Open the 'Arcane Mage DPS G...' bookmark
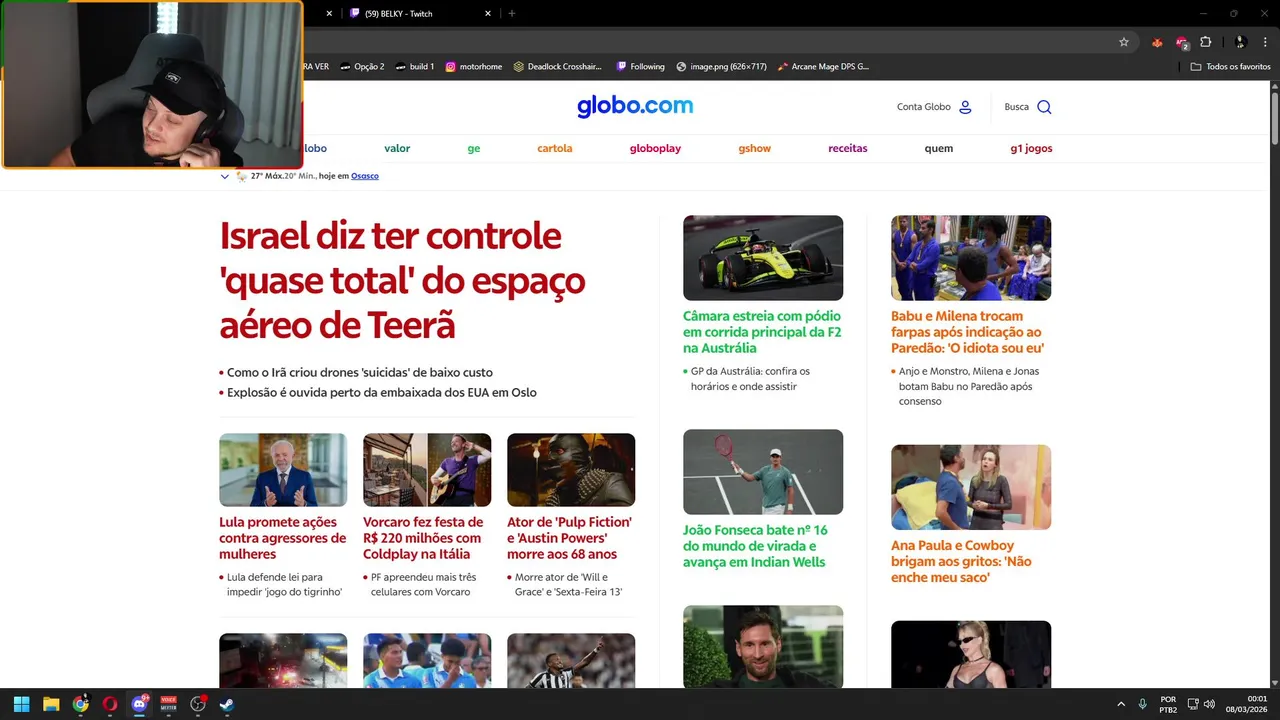The width and height of the screenshot is (1280, 720). [x=823, y=67]
